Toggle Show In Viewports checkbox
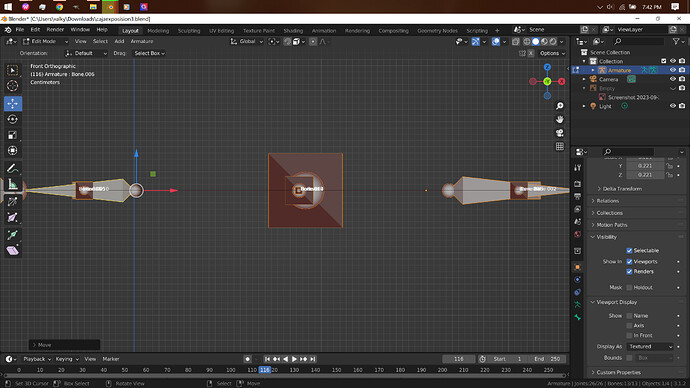The height and width of the screenshot is (388, 690). click(629, 261)
